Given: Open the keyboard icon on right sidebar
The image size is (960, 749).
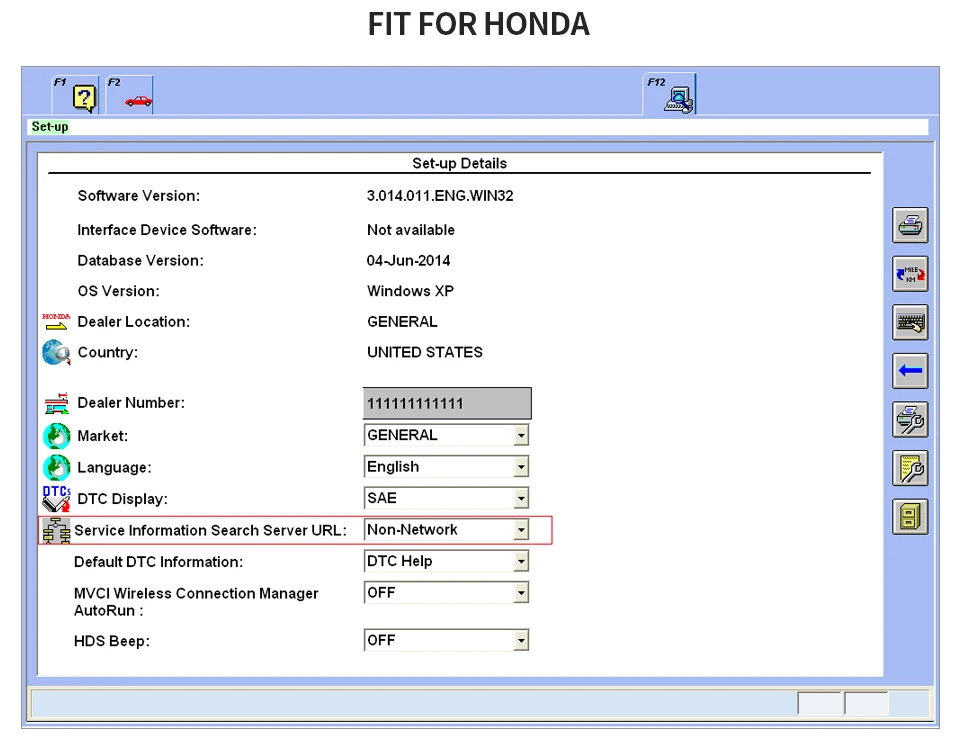Looking at the screenshot, I should pos(910,322).
